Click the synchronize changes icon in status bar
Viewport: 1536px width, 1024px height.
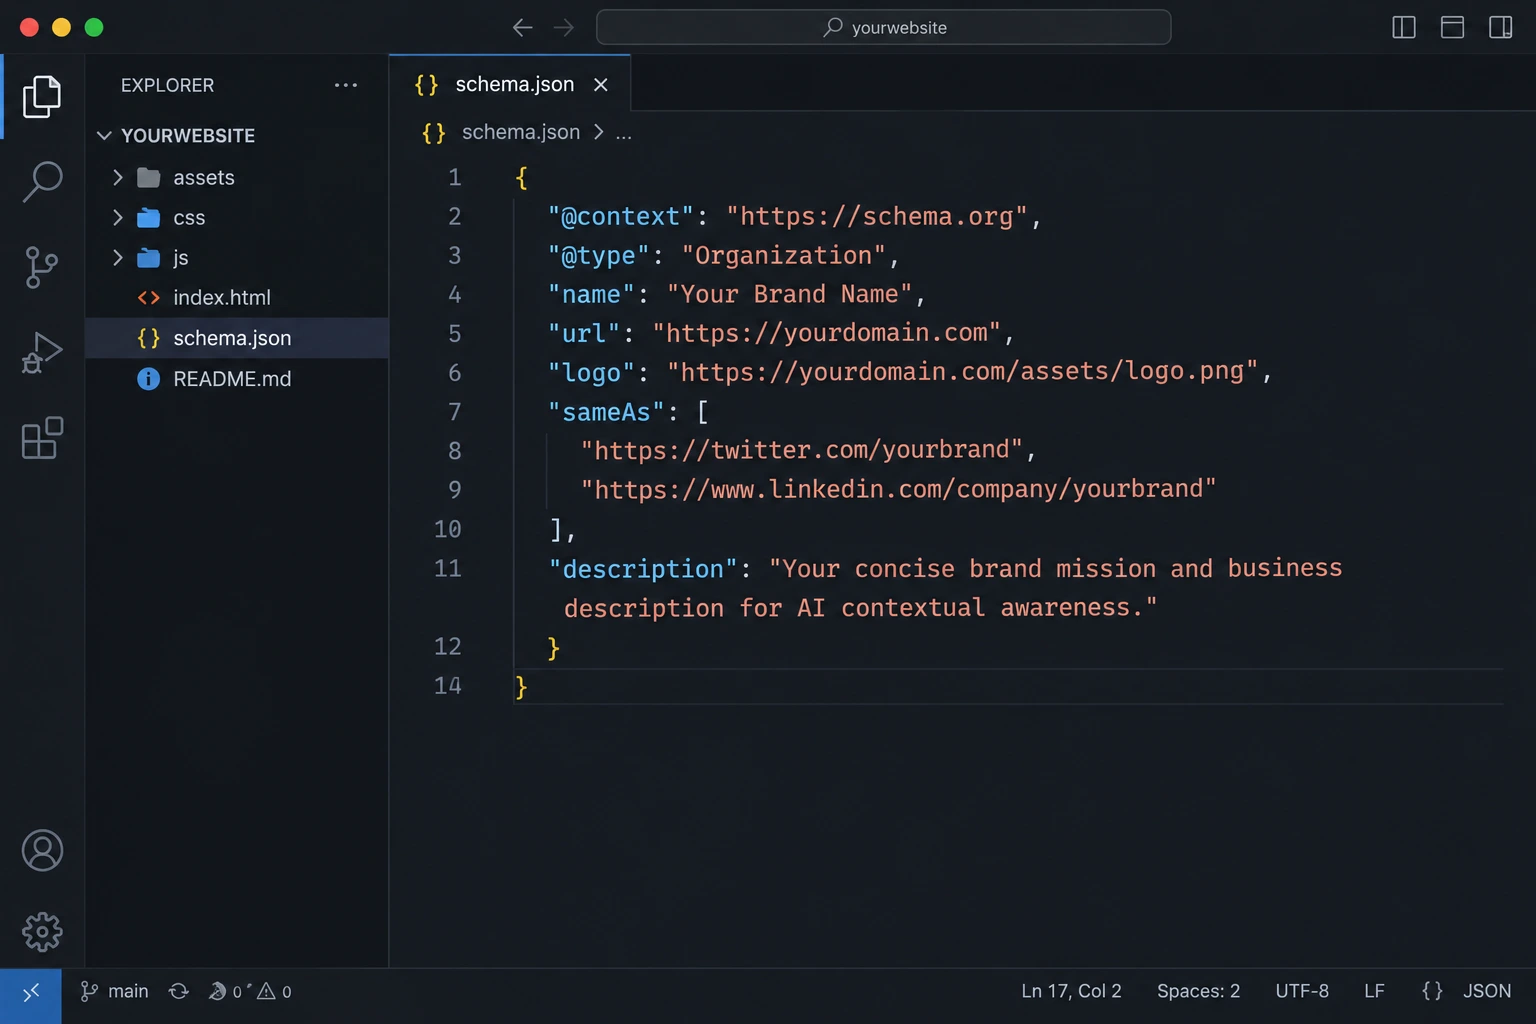pyautogui.click(x=179, y=991)
